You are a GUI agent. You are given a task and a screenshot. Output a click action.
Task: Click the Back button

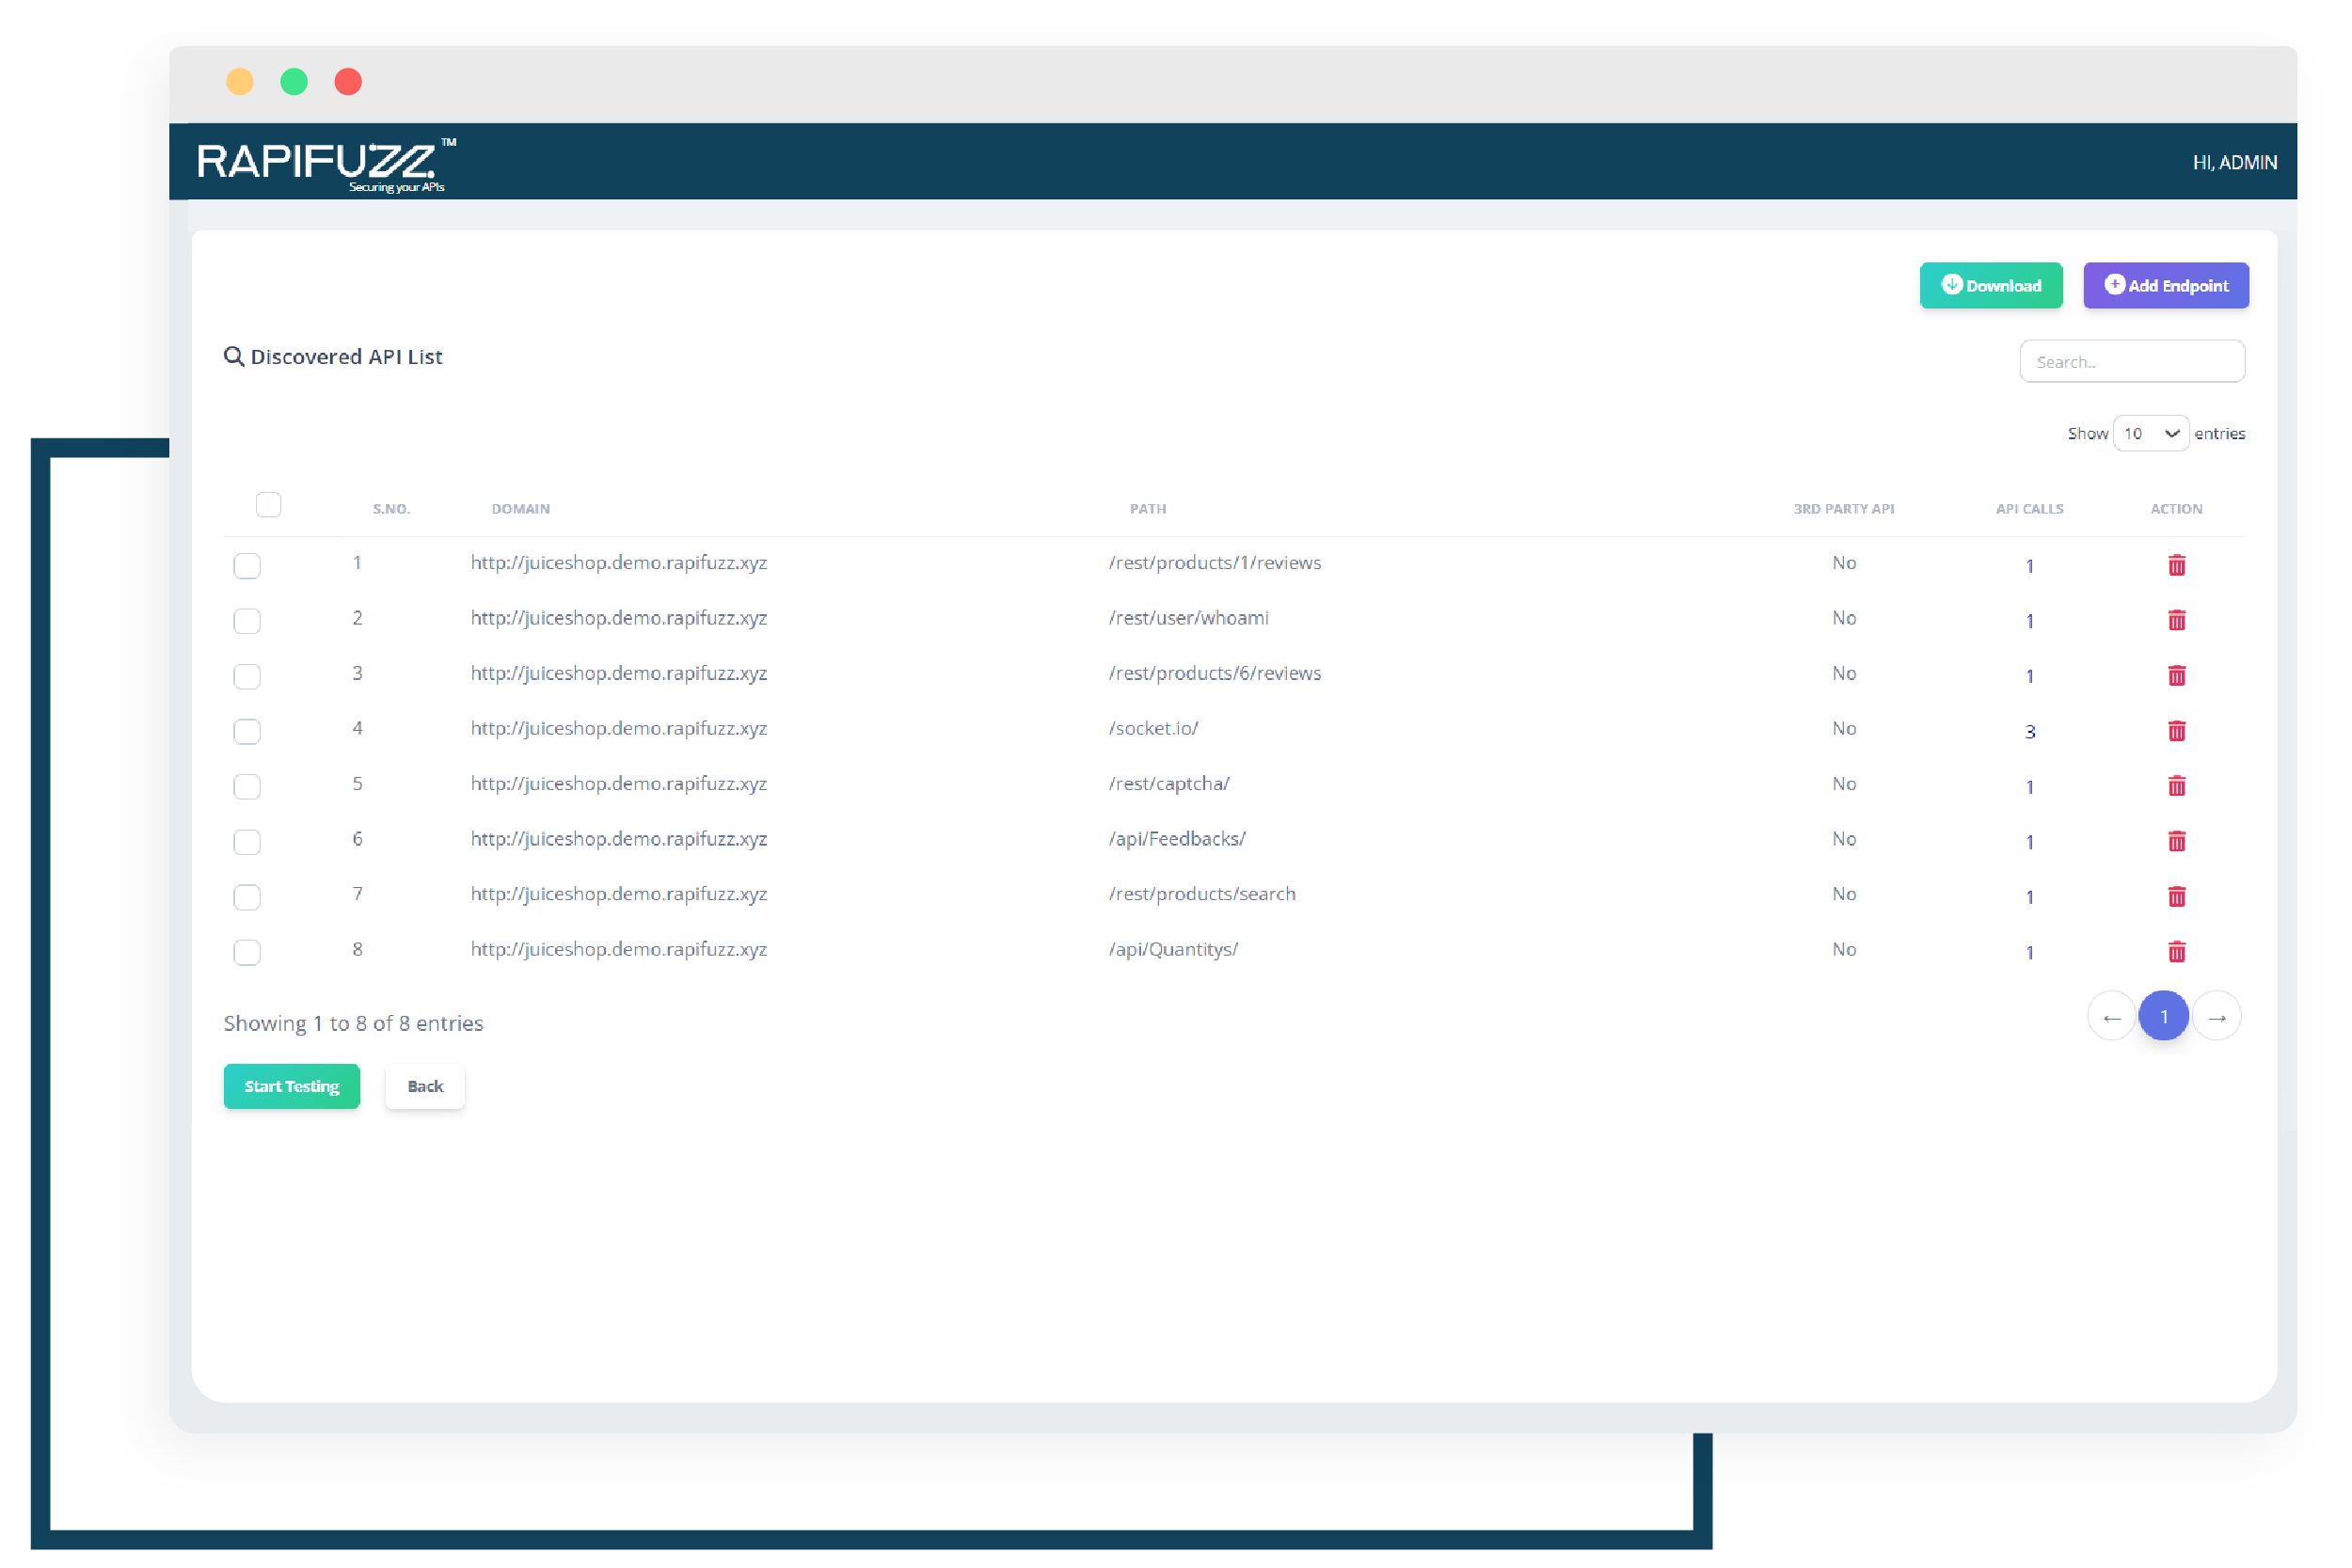pyautogui.click(x=425, y=1086)
